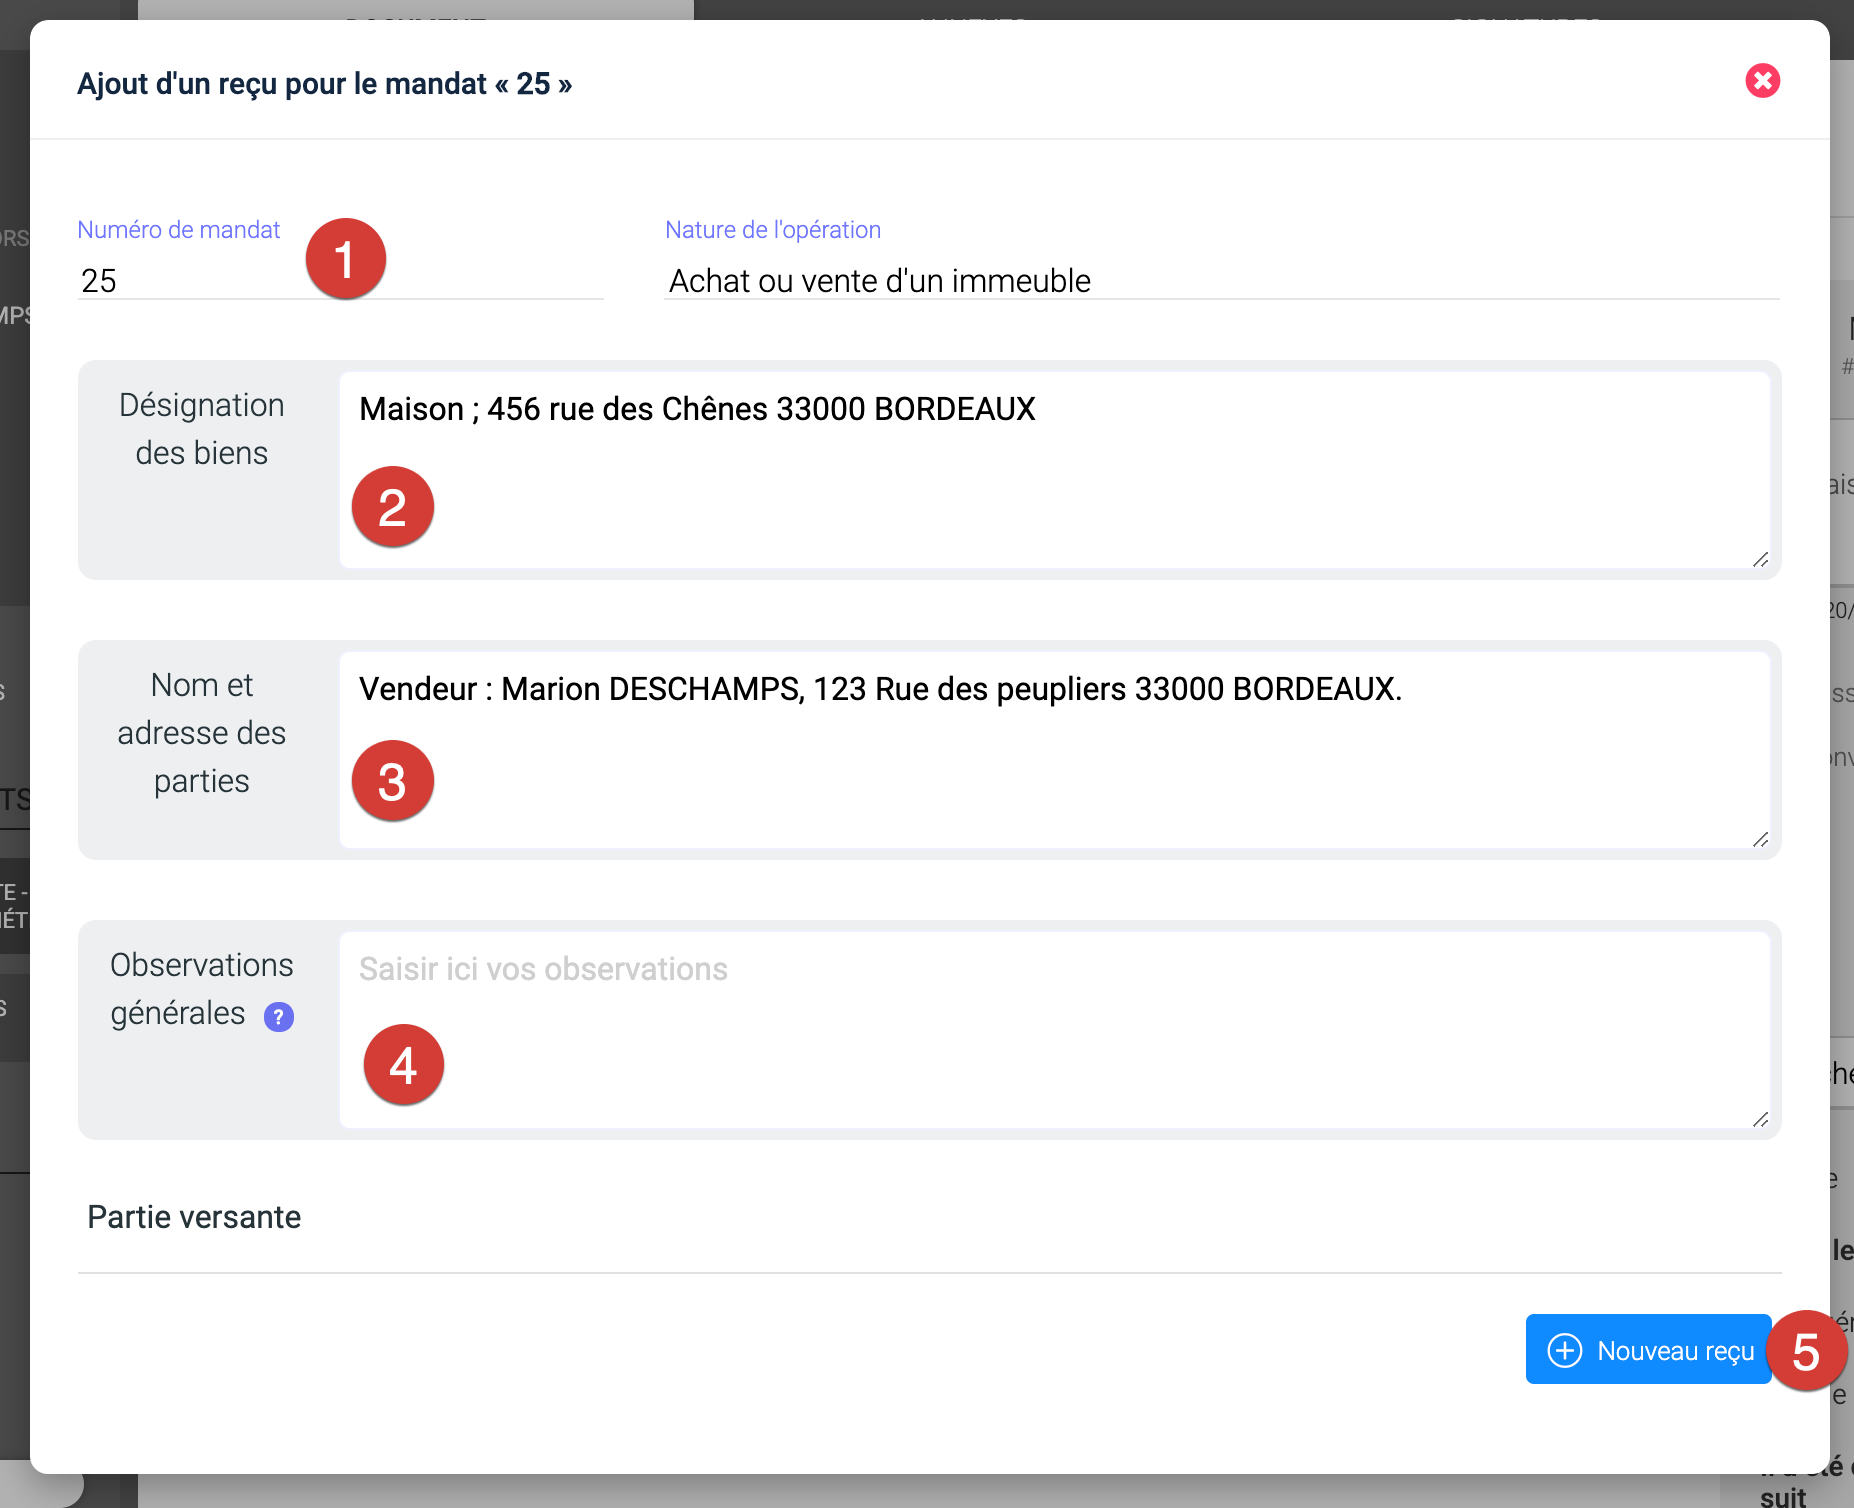
Task: Click the red number 5 marker
Action: coord(1805,1352)
